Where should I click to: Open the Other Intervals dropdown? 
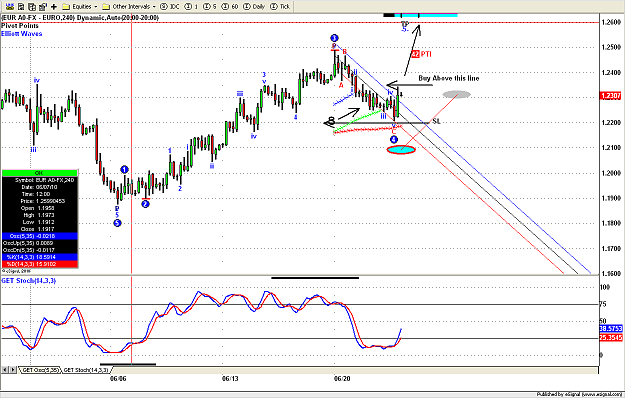129,6
